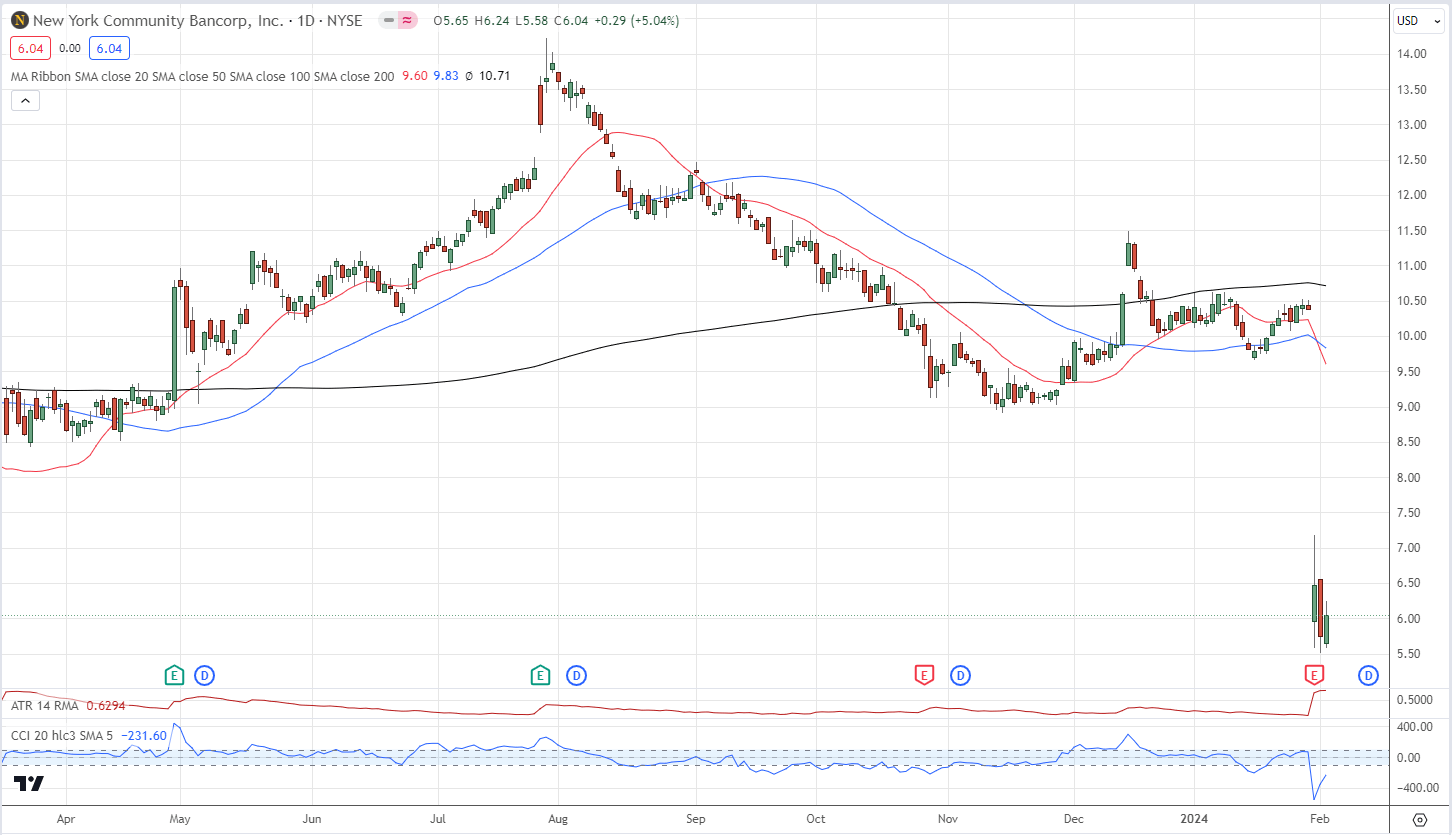Click the green earnings E marker near May
1452x835 pixels.
pyautogui.click(x=174, y=675)
